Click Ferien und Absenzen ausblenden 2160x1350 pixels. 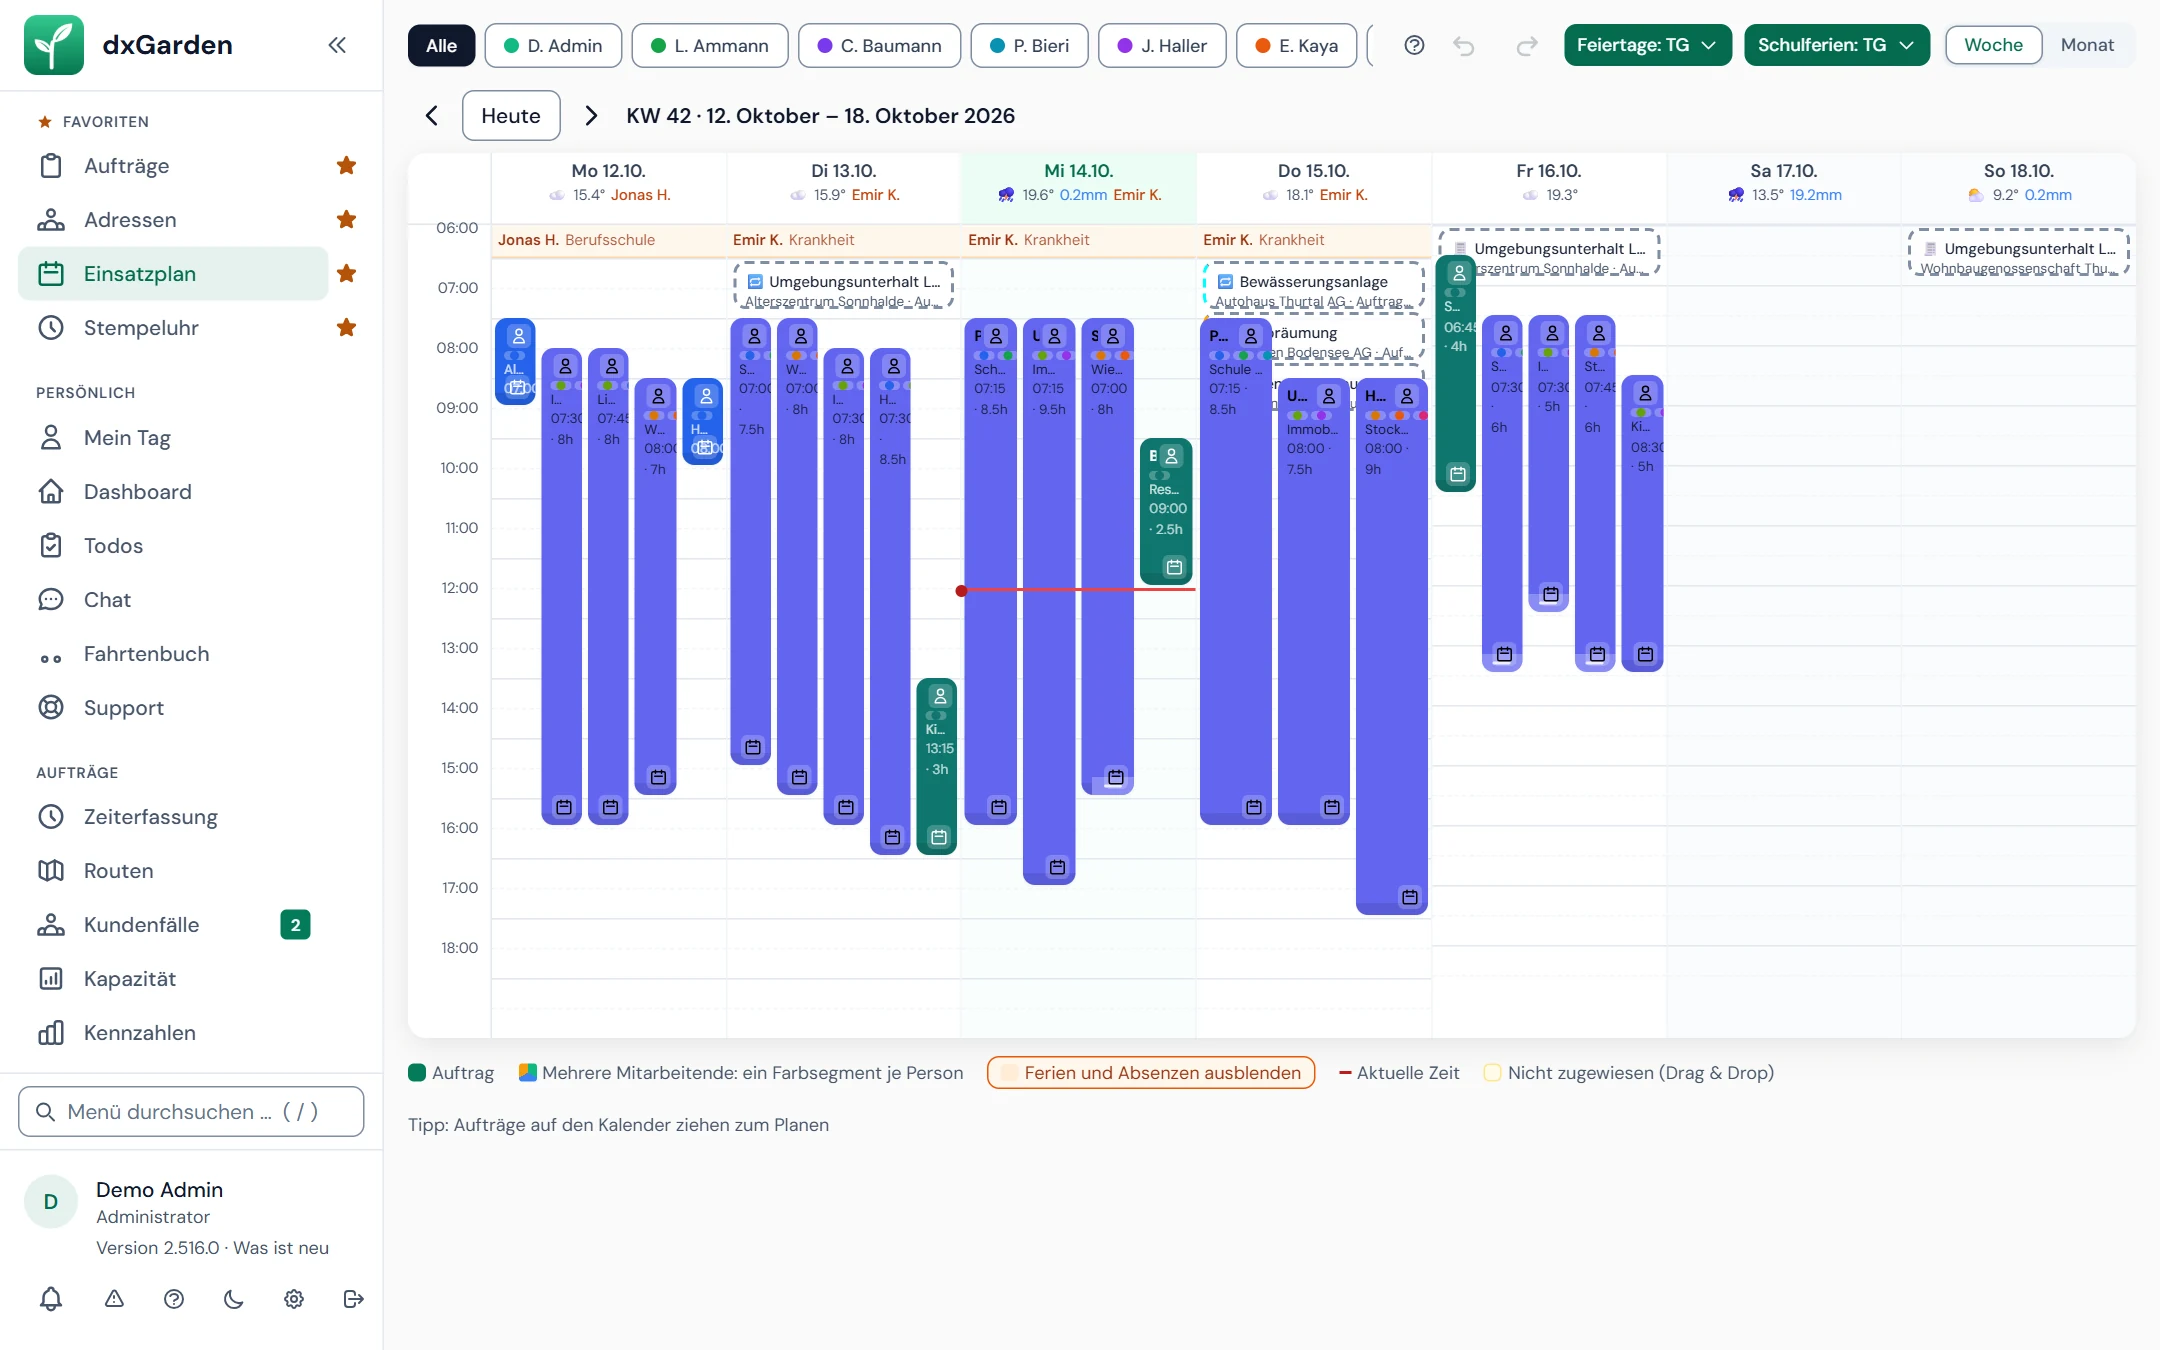(1151, 1073)
